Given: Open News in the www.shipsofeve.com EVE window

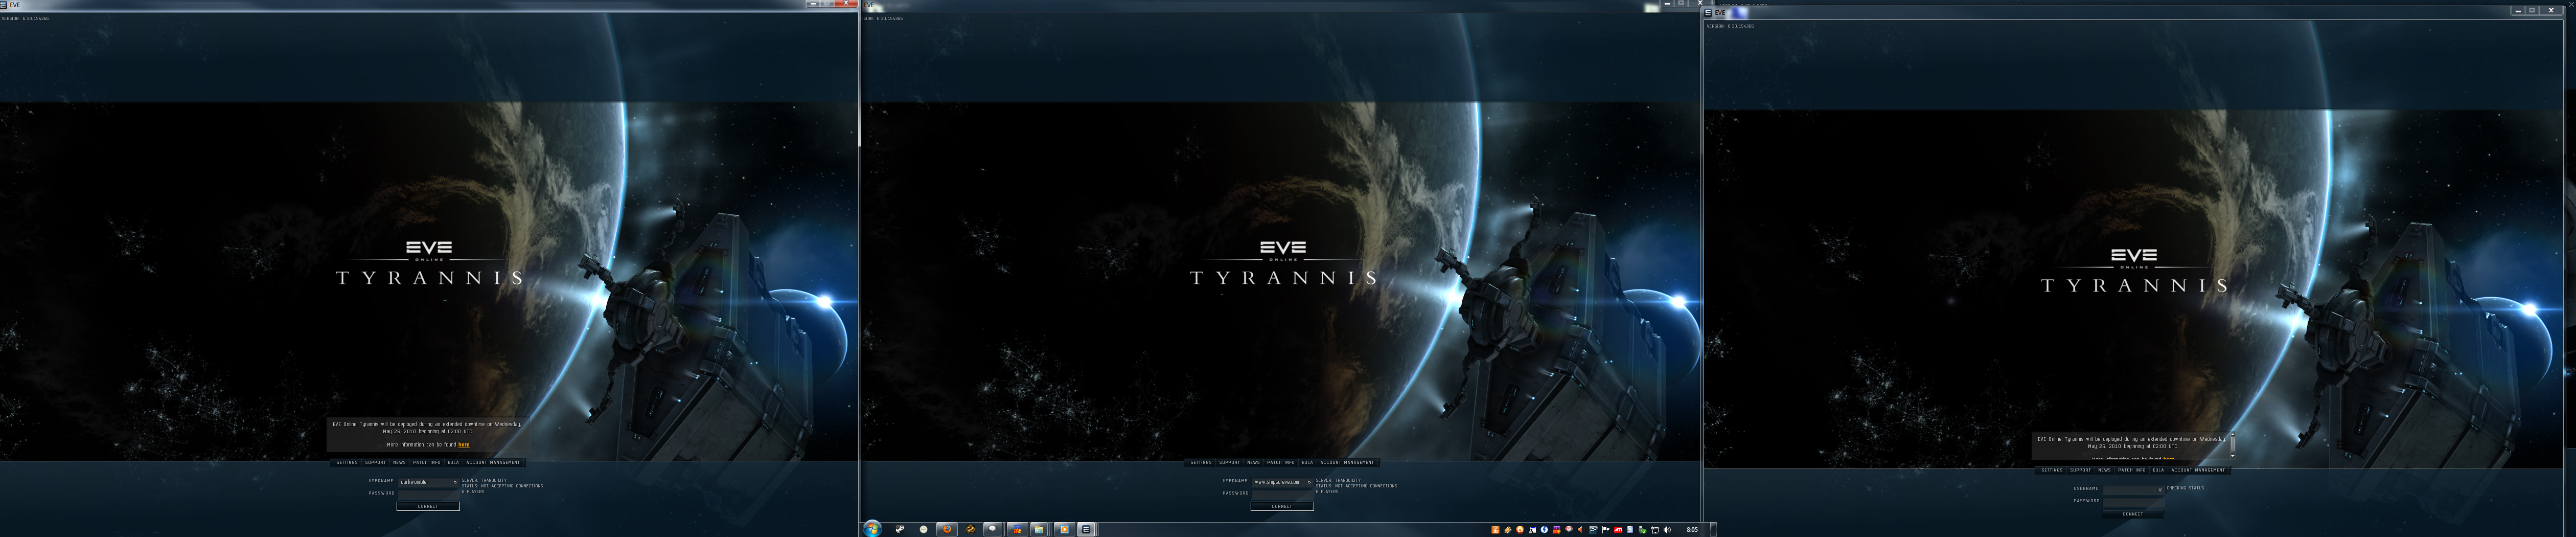Looking at the screenshot, I should [x=1253, y=462].
